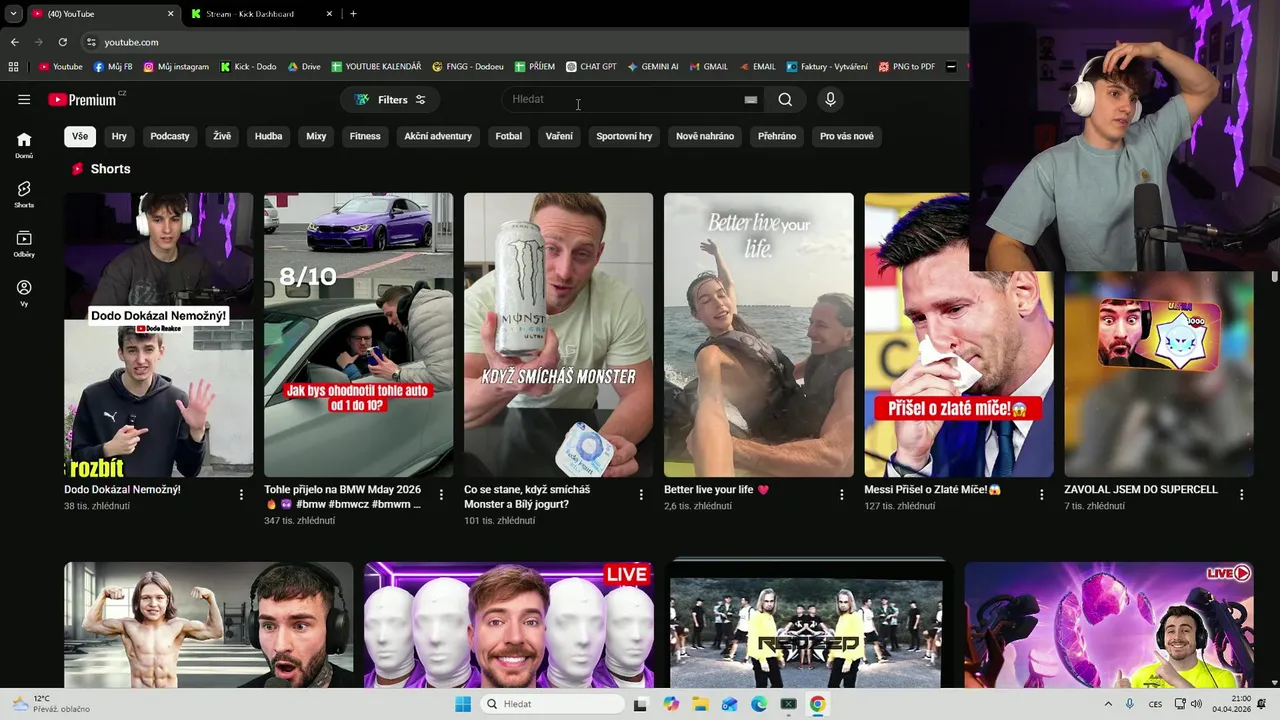Image resolution: width=1280 pixels, height=720 pixels.
Task: Start voice search with microphone icon
Action: point(830,99)
